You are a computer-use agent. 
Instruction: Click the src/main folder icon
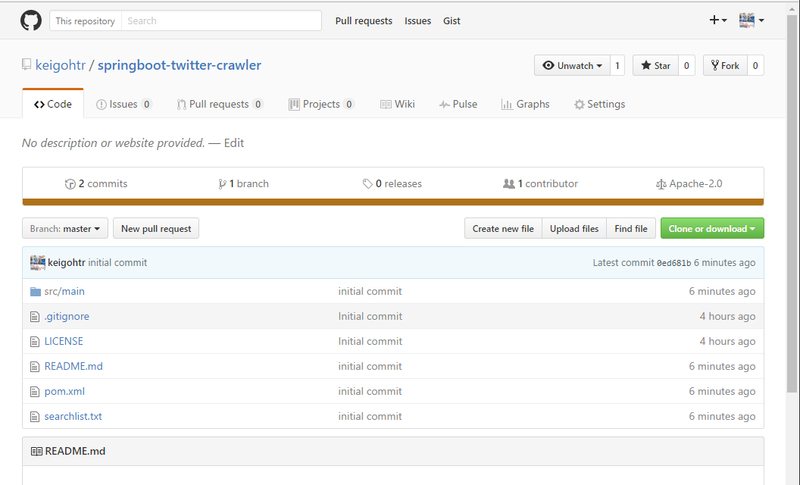[35, 292]
